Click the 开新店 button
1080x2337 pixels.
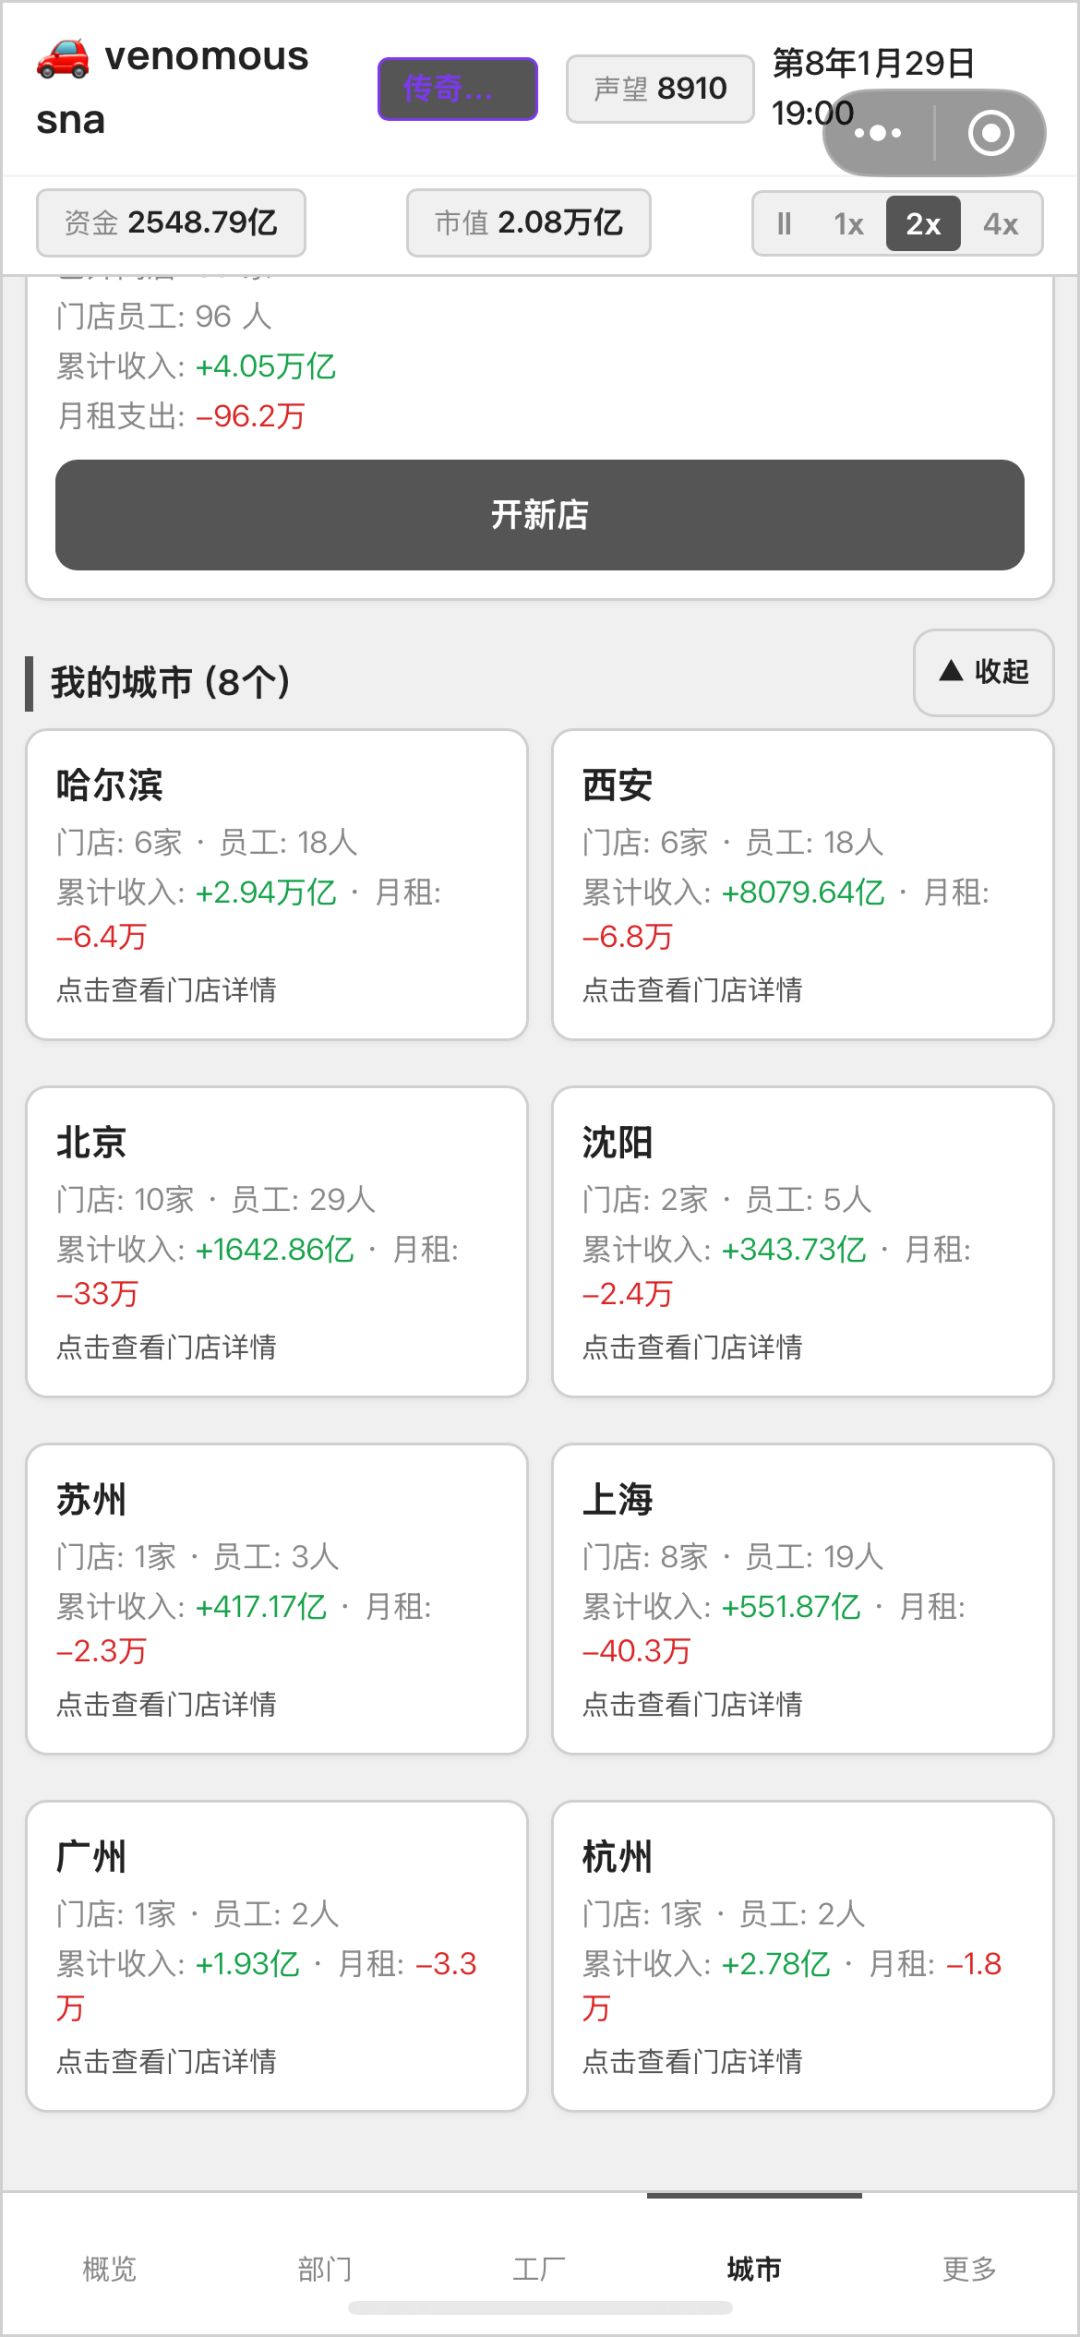point(540,515)
